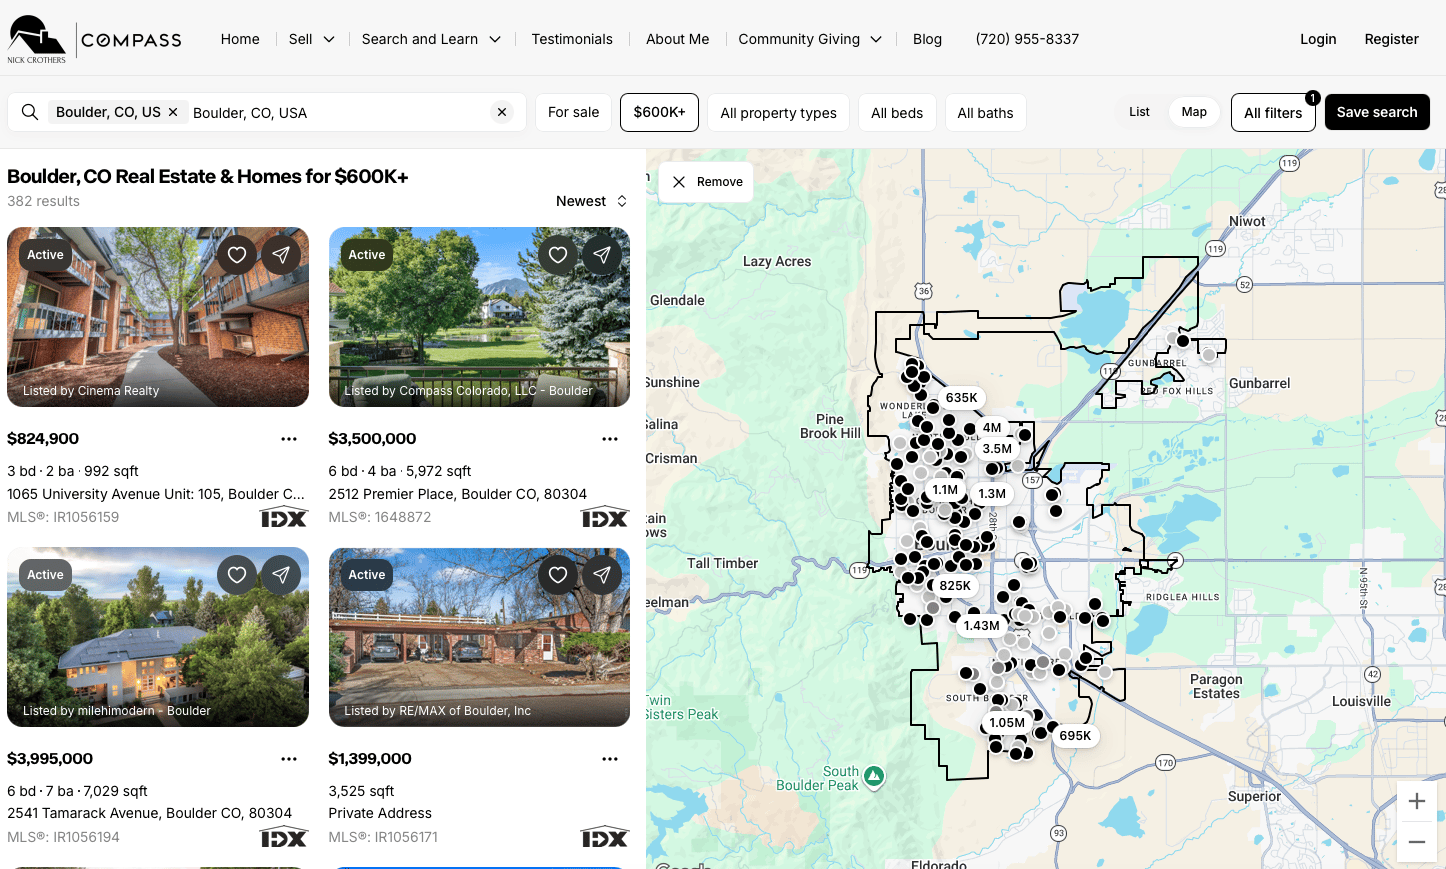
Task: Open more options for $3,995,000 listing
Action: (289, 759)
